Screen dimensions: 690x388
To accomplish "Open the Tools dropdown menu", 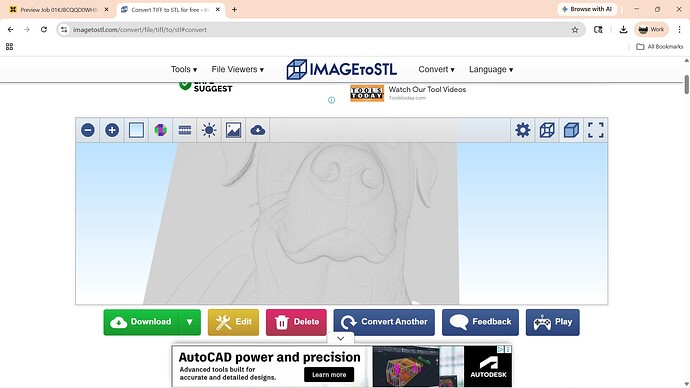I will click(184, 70).
